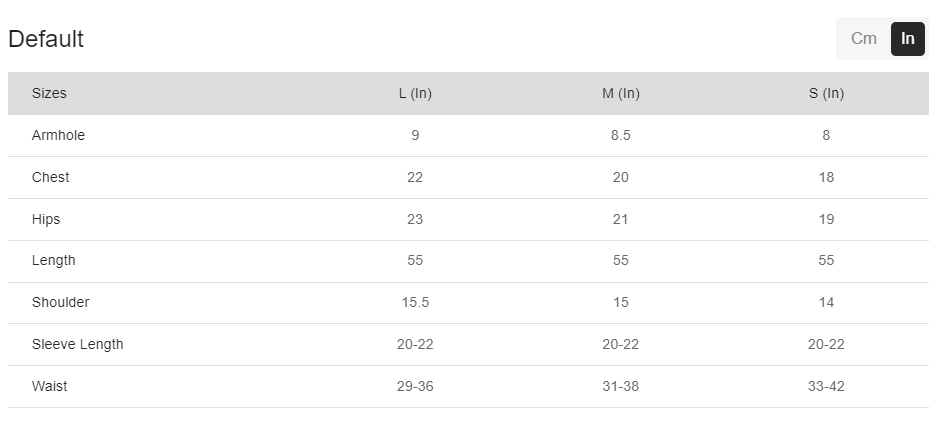Select the S (In) column header
The height and width of the screenshot is (427, 943).
(826, 93)
